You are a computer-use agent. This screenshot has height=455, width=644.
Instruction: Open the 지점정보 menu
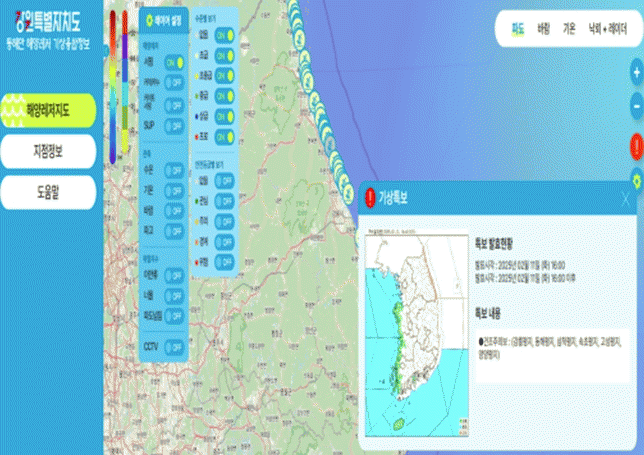click(48, 150)
